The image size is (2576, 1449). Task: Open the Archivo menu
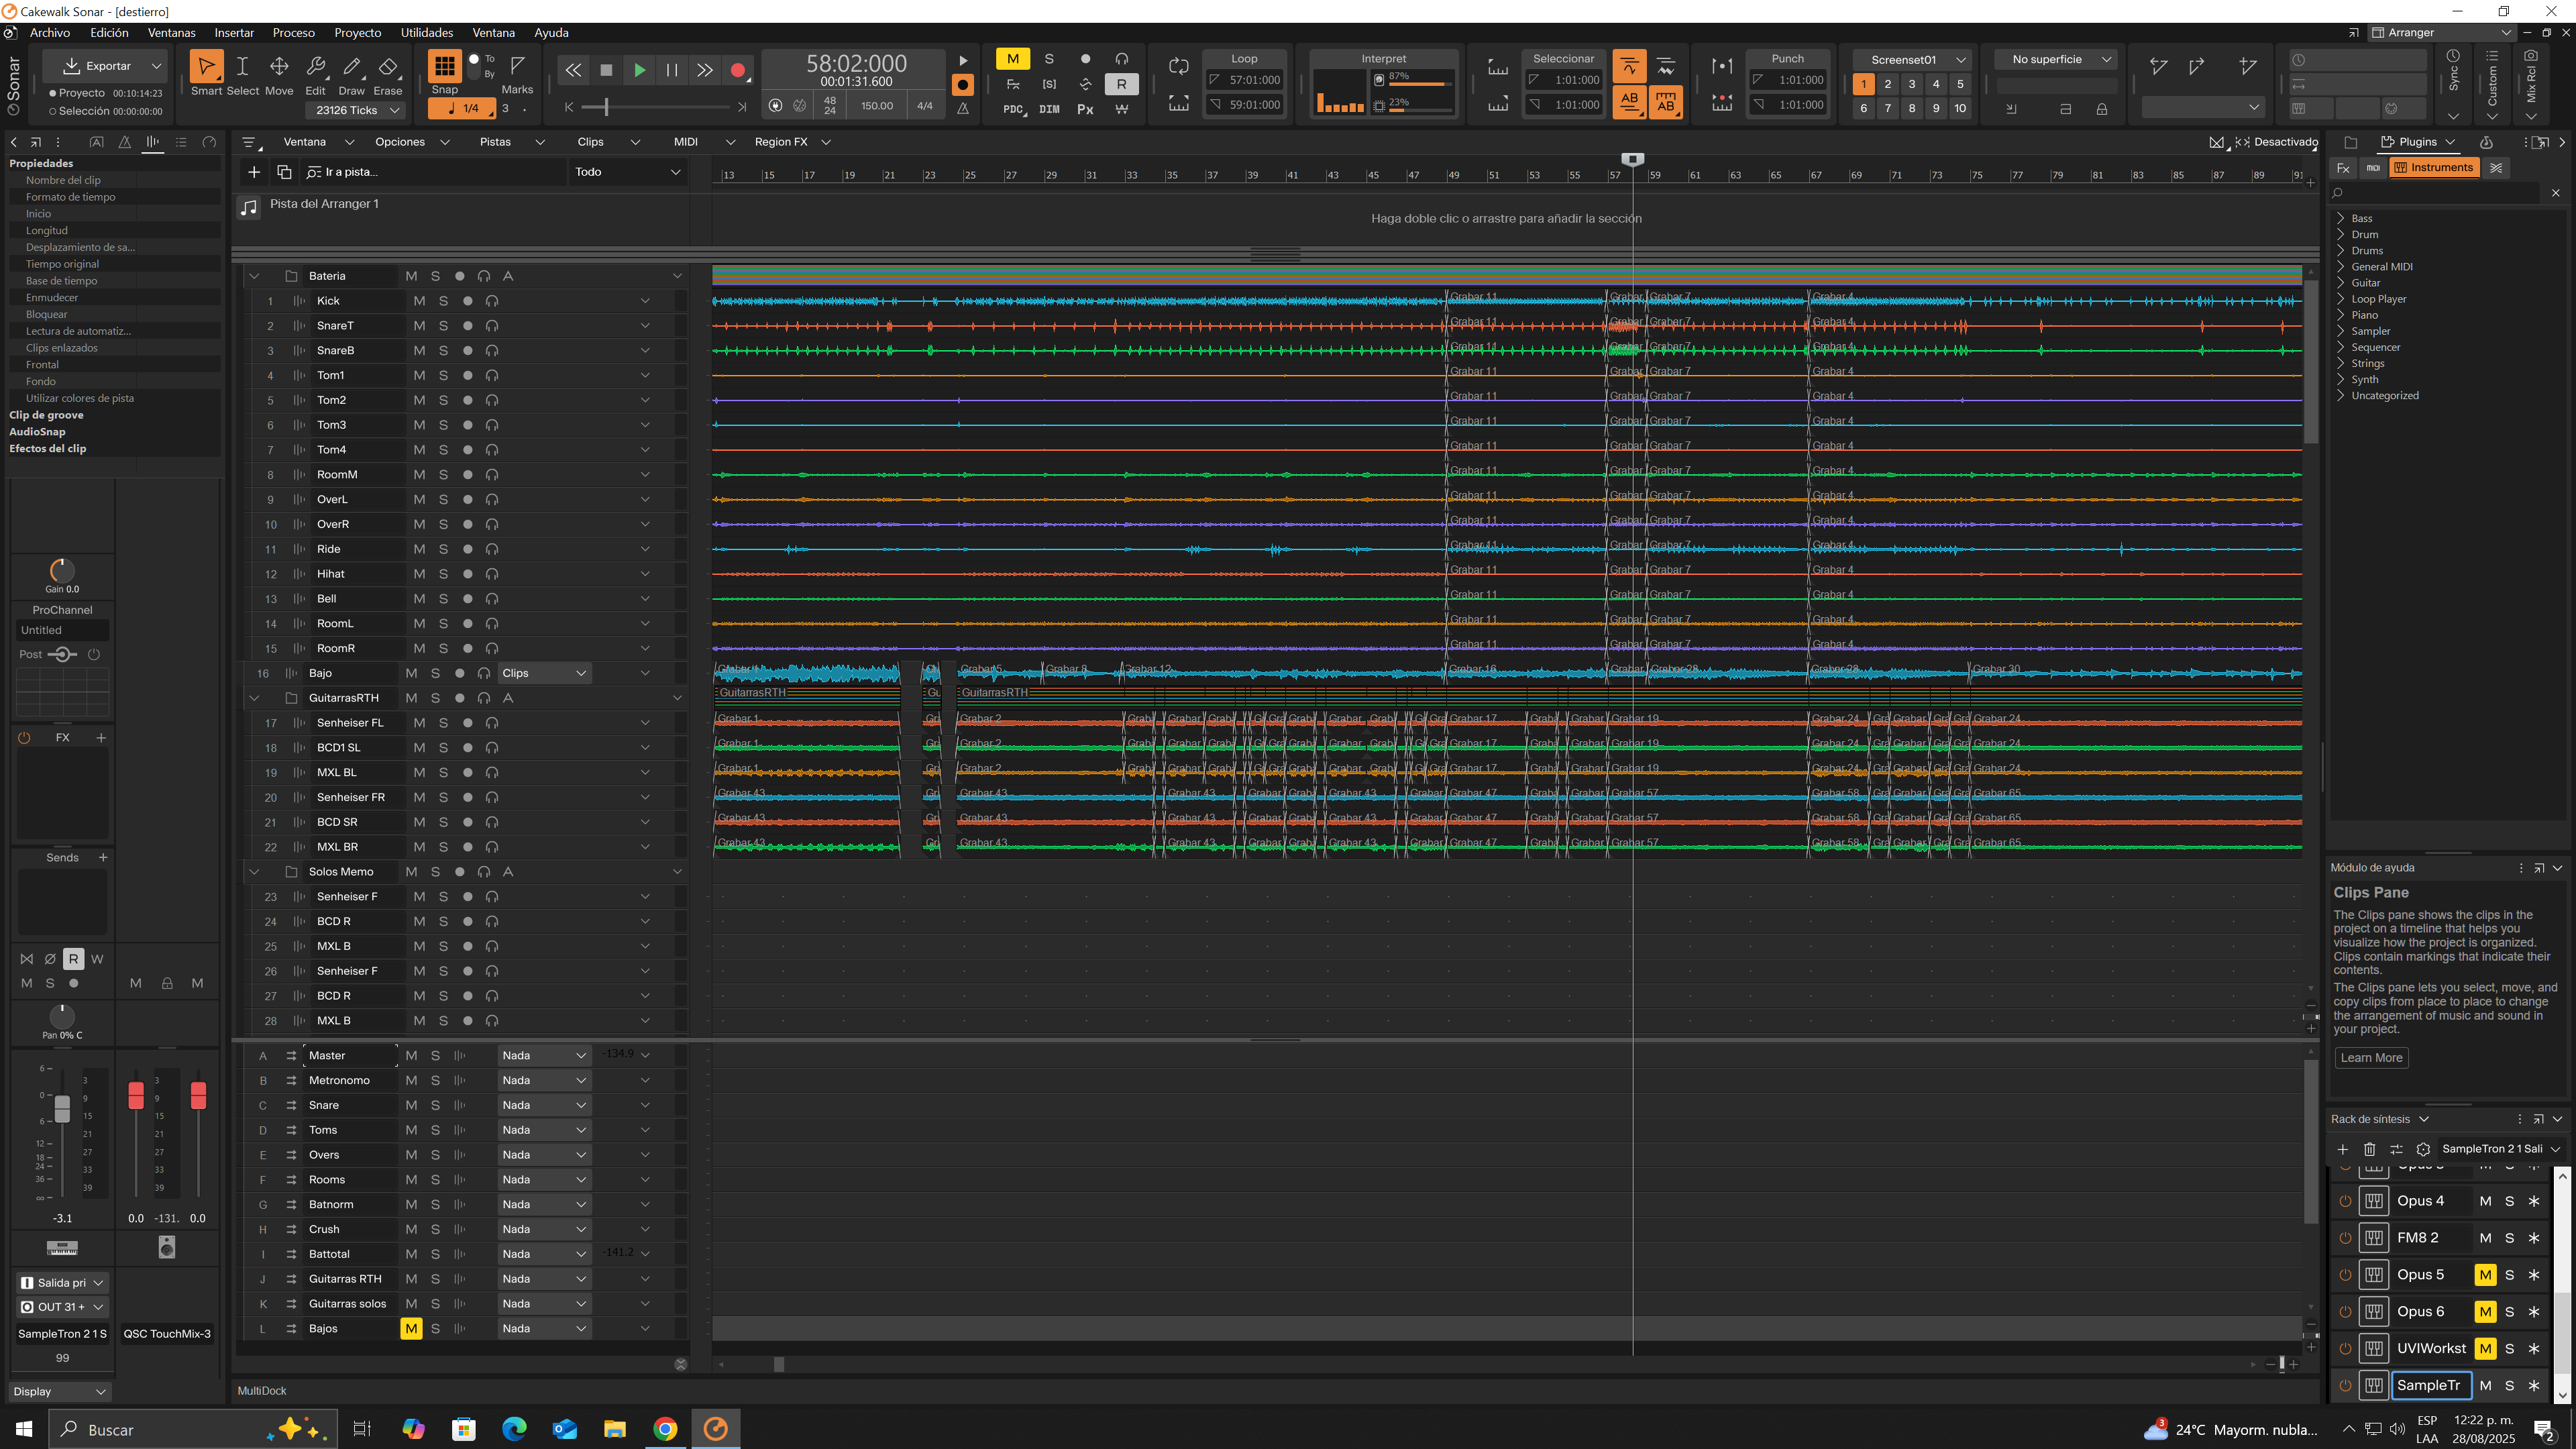pyautogui.click(x=50, y=33)
